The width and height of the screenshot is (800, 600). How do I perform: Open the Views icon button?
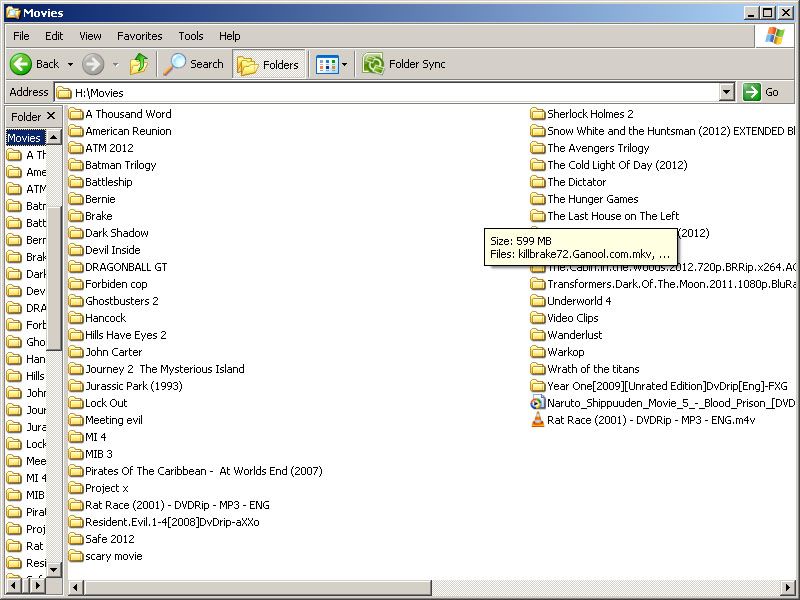(327, 65)
